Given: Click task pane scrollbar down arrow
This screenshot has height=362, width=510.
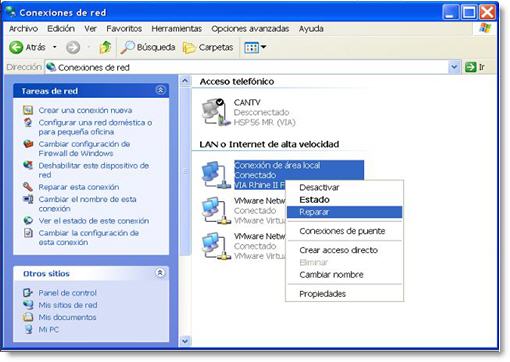Looking at the screenshot, I should click(185, 341).
